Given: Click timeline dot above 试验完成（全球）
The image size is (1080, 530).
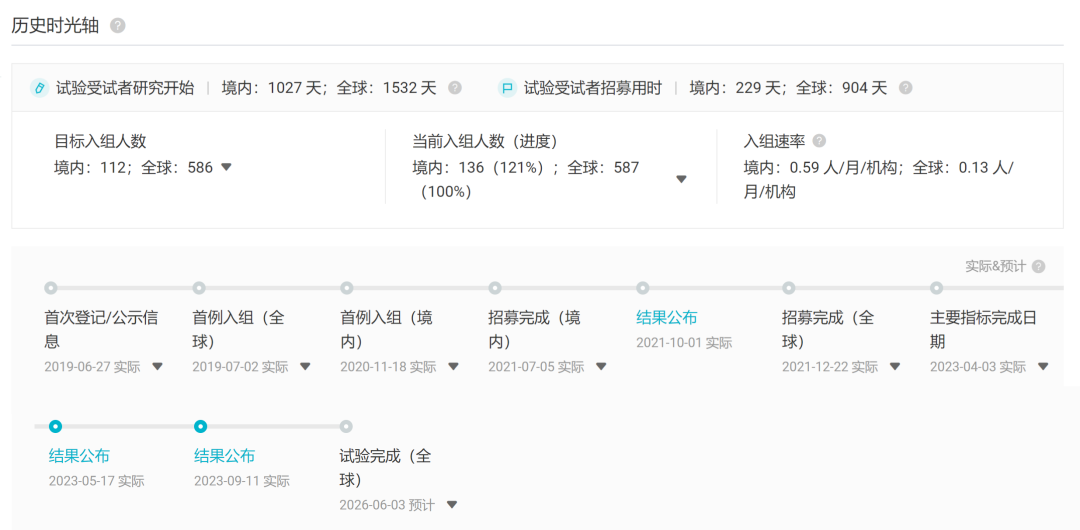Looking at the screenshot, I should pyautogui.click(x=346, y=426).
